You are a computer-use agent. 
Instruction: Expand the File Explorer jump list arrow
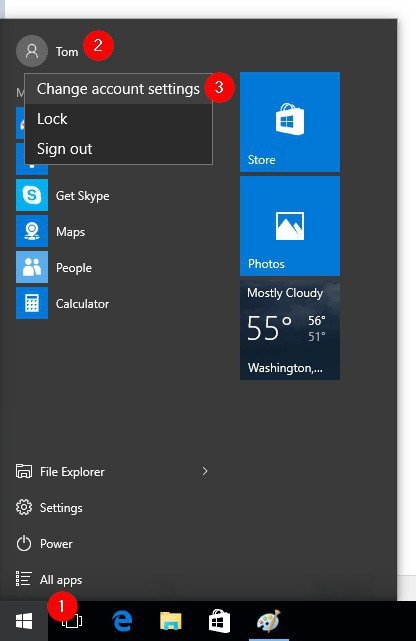tap(205, 471)
